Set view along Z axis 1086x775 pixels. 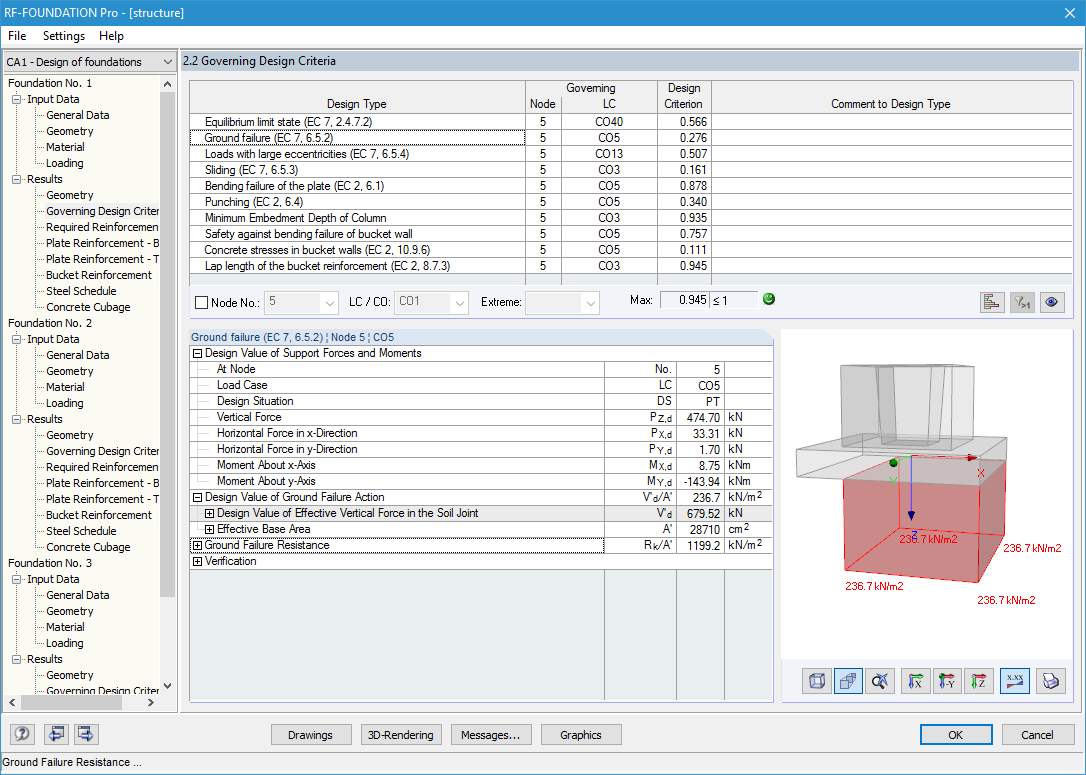pos(979,682)
